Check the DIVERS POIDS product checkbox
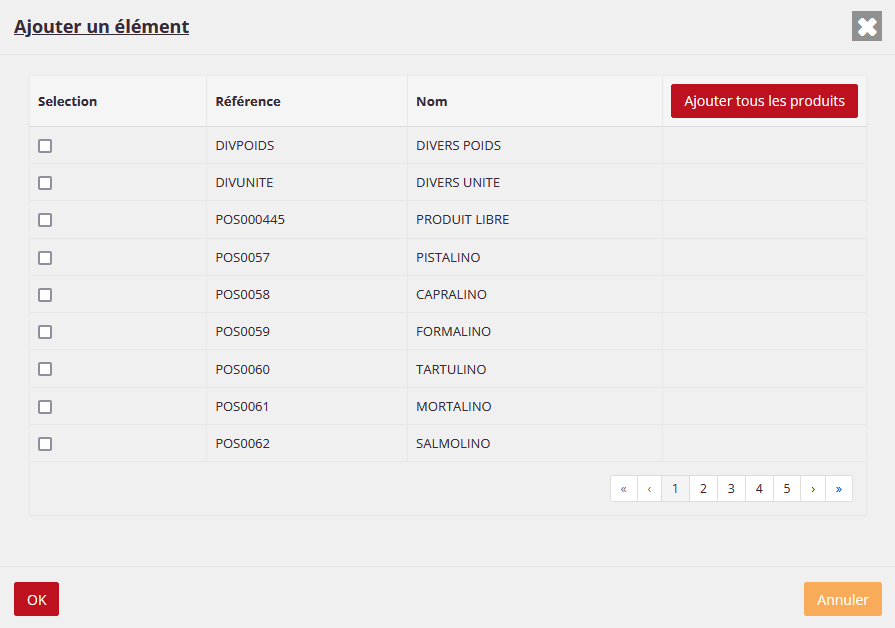Image resolution: width=895 pixels, height=628 pixels. coord(45,146)
